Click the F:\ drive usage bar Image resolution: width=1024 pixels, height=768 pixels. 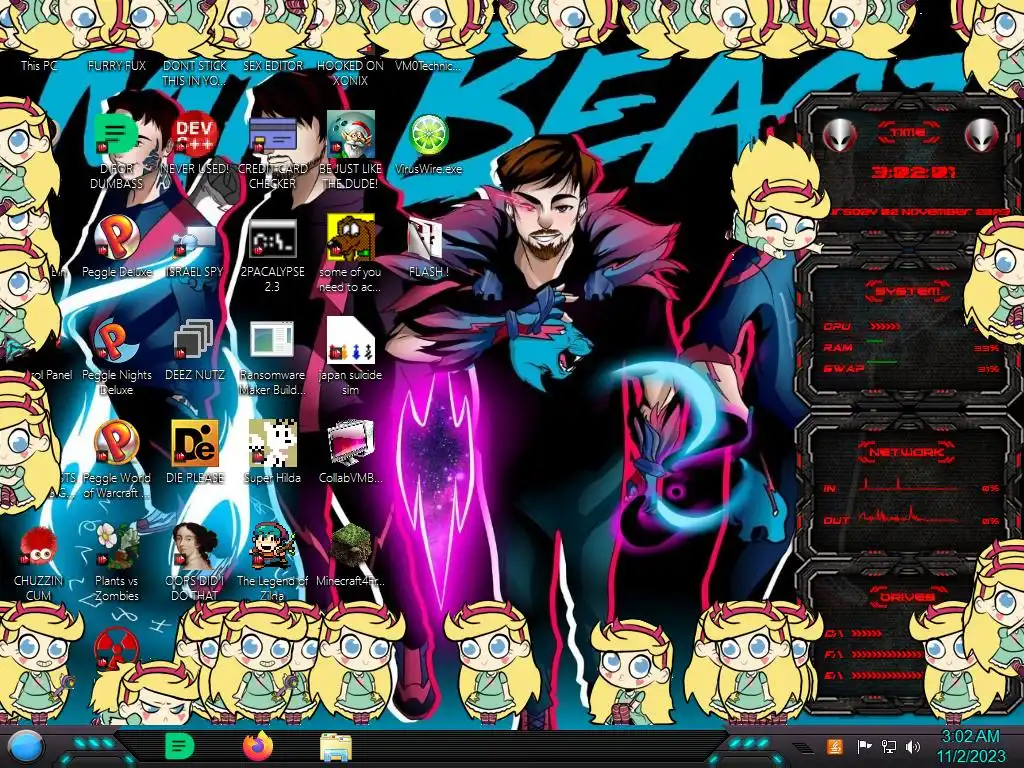coord(888,654)
